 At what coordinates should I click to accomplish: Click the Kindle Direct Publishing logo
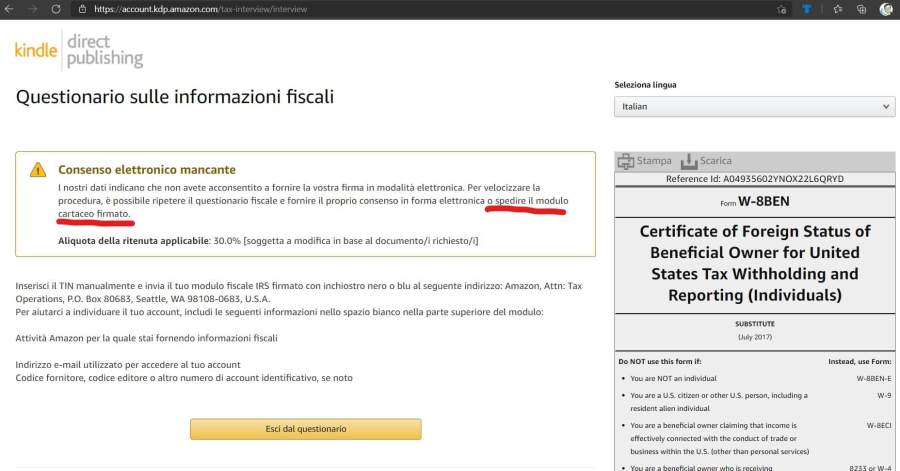click(x=79, y=50)
